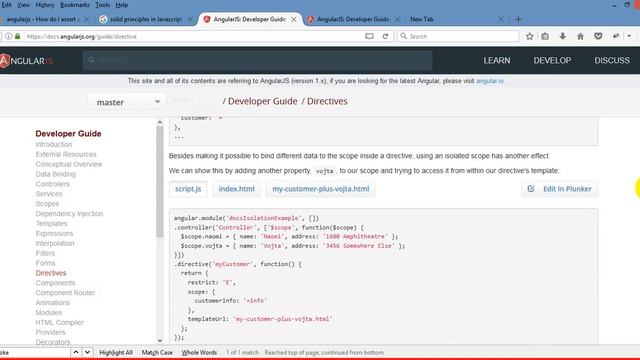Close the New Tab tab

click(501, 19)
